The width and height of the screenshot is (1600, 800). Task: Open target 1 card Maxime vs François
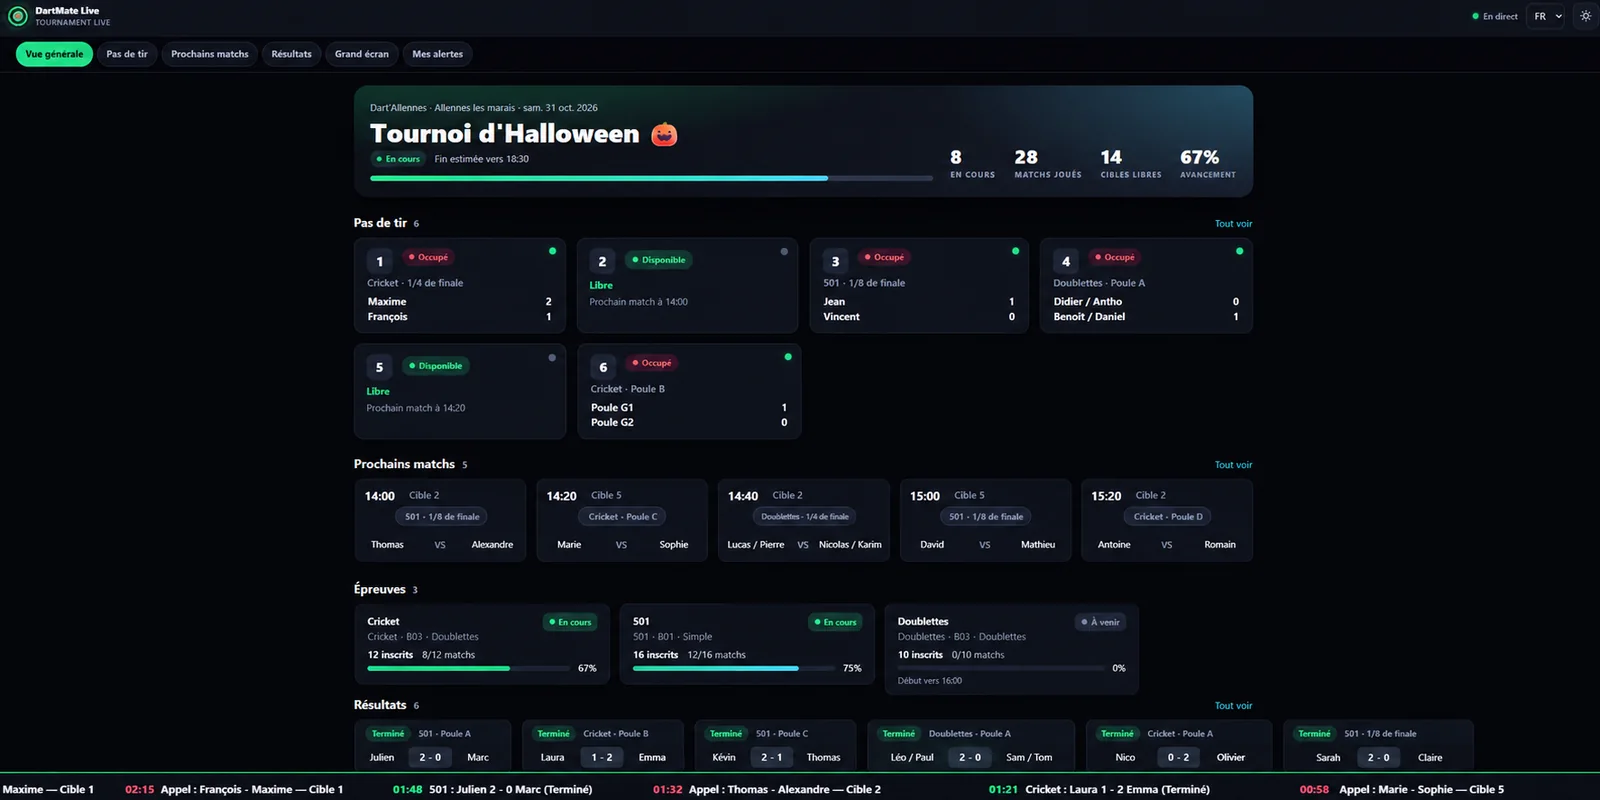pyautogui.click(x=460, y=285)
